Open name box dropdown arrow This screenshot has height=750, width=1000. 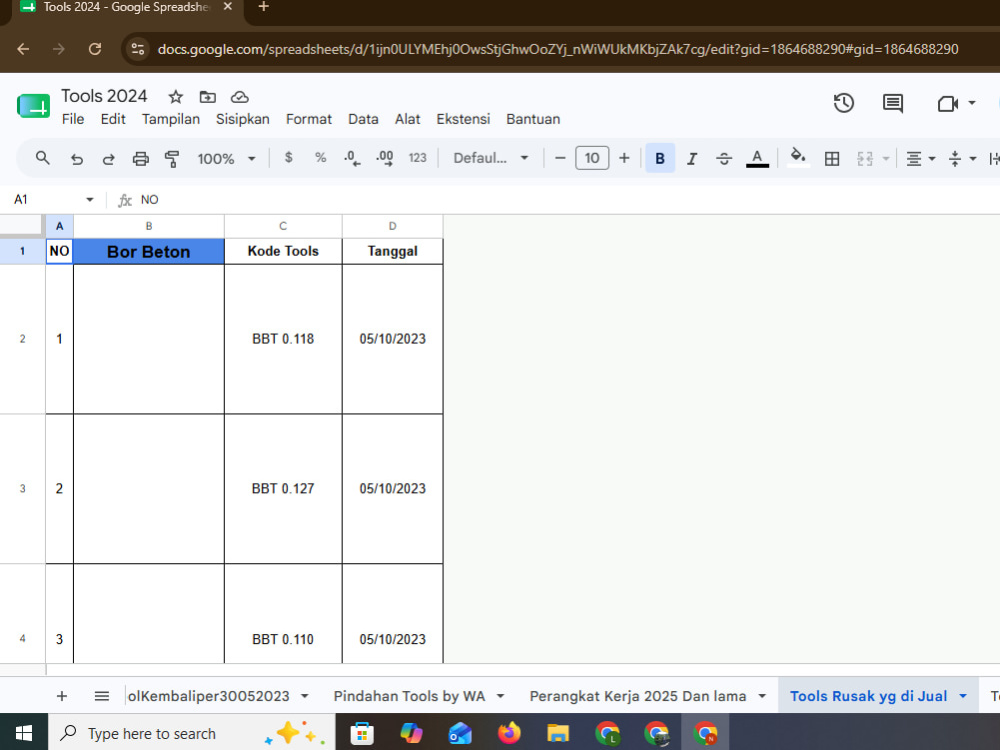click(90, 200)
